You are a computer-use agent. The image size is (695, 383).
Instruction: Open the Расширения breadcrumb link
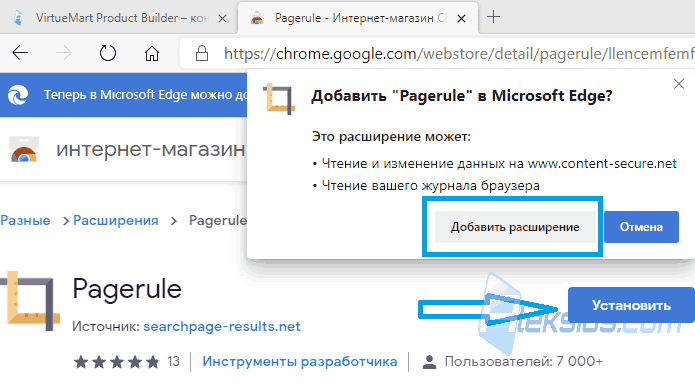coord(116,220)
